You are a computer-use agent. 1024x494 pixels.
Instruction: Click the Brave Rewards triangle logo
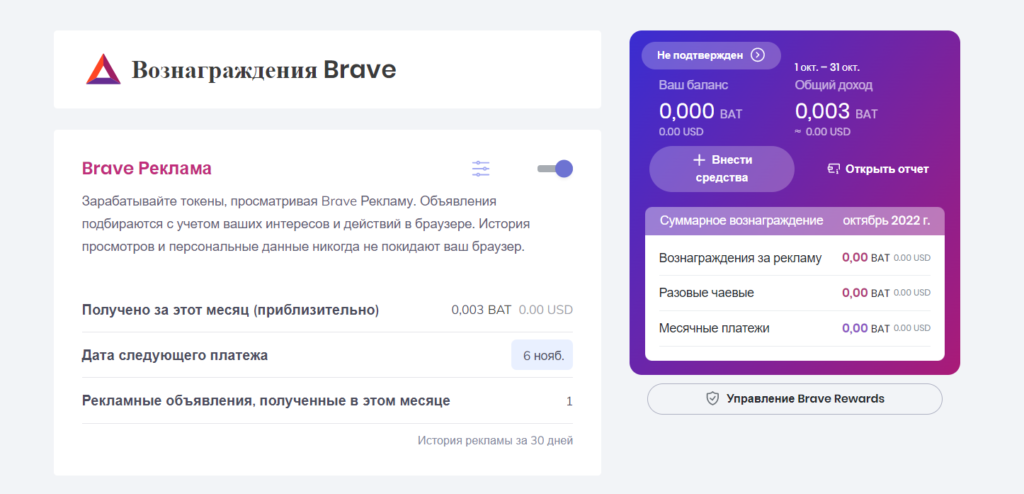103,69
